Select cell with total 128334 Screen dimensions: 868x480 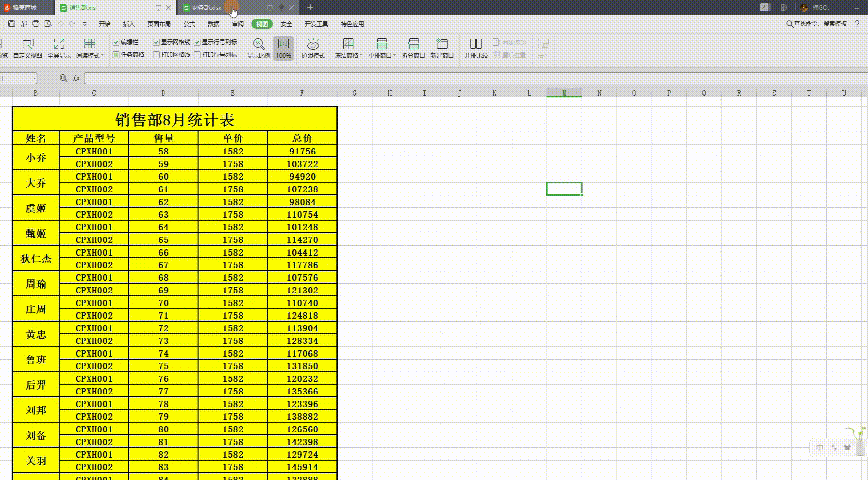[302, 340]
